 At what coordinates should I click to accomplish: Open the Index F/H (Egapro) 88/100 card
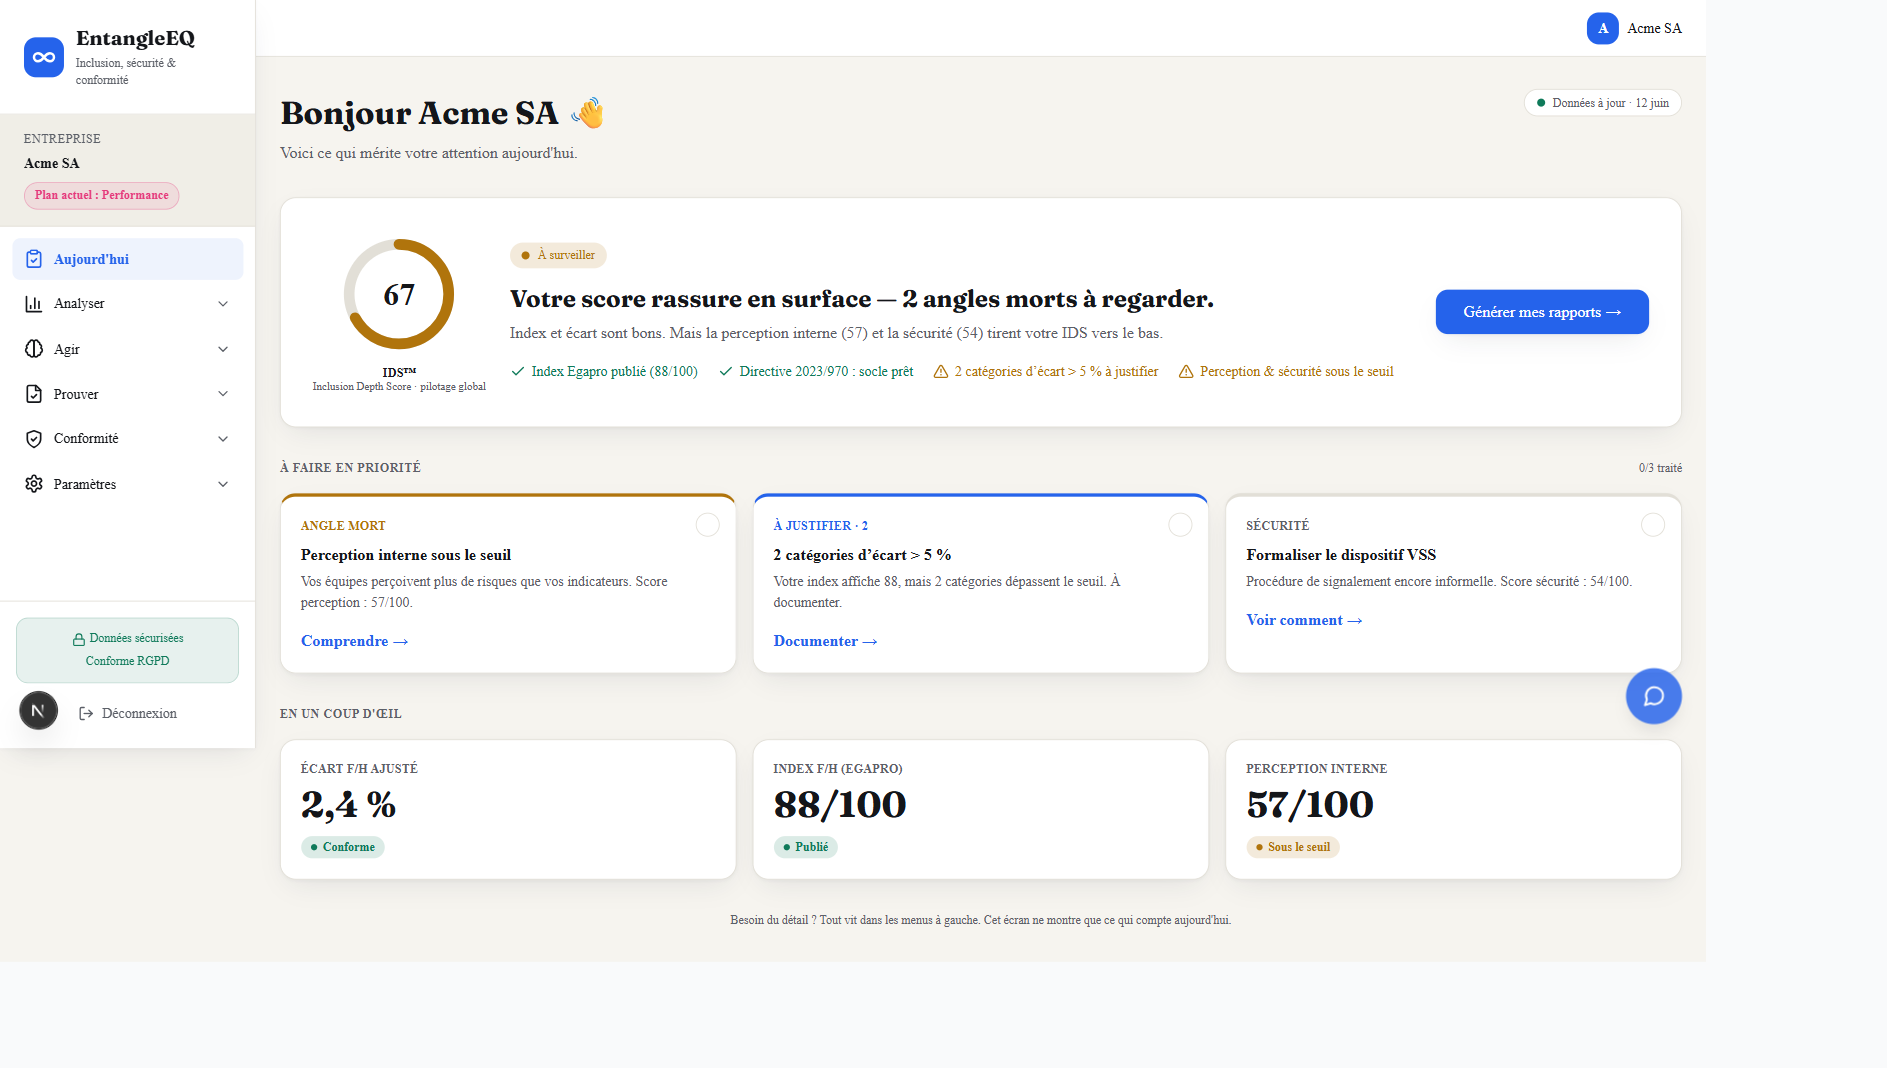pos(980,810)
